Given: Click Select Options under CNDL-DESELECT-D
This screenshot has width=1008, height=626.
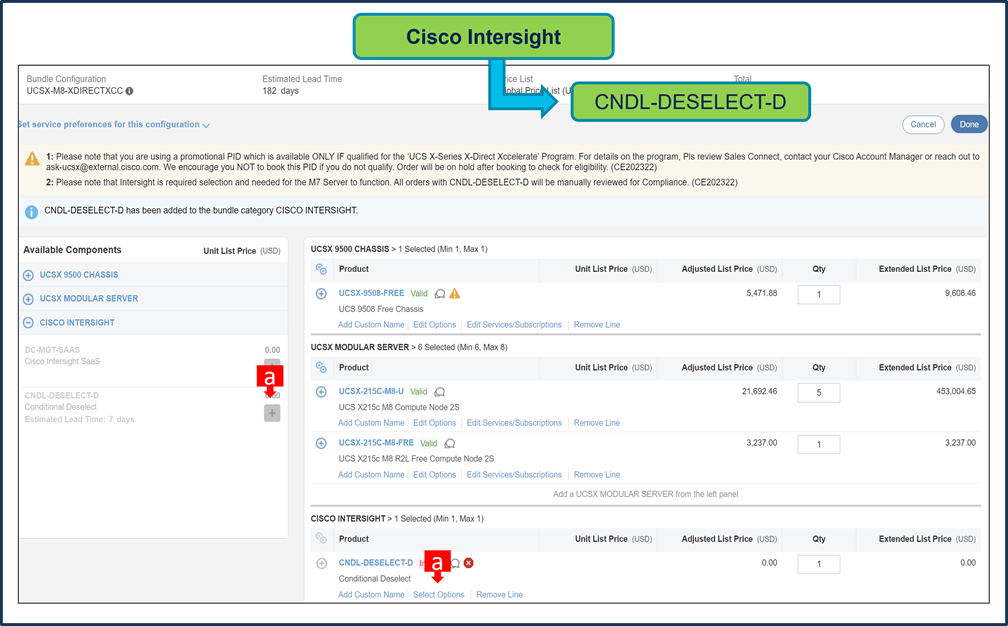Looking at the screenshot, I should click(438, 595).
